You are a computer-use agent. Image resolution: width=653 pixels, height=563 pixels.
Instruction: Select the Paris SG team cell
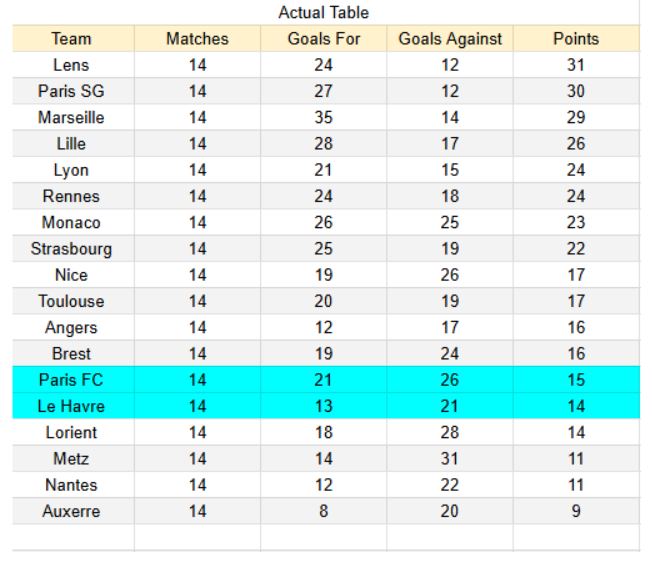pos(71,91)
